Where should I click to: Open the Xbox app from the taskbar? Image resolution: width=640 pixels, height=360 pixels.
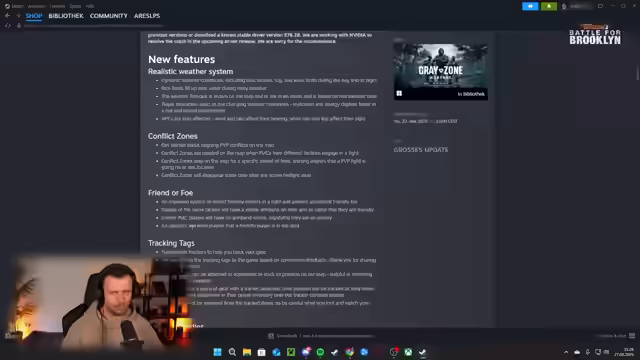(x=408, y=352)
